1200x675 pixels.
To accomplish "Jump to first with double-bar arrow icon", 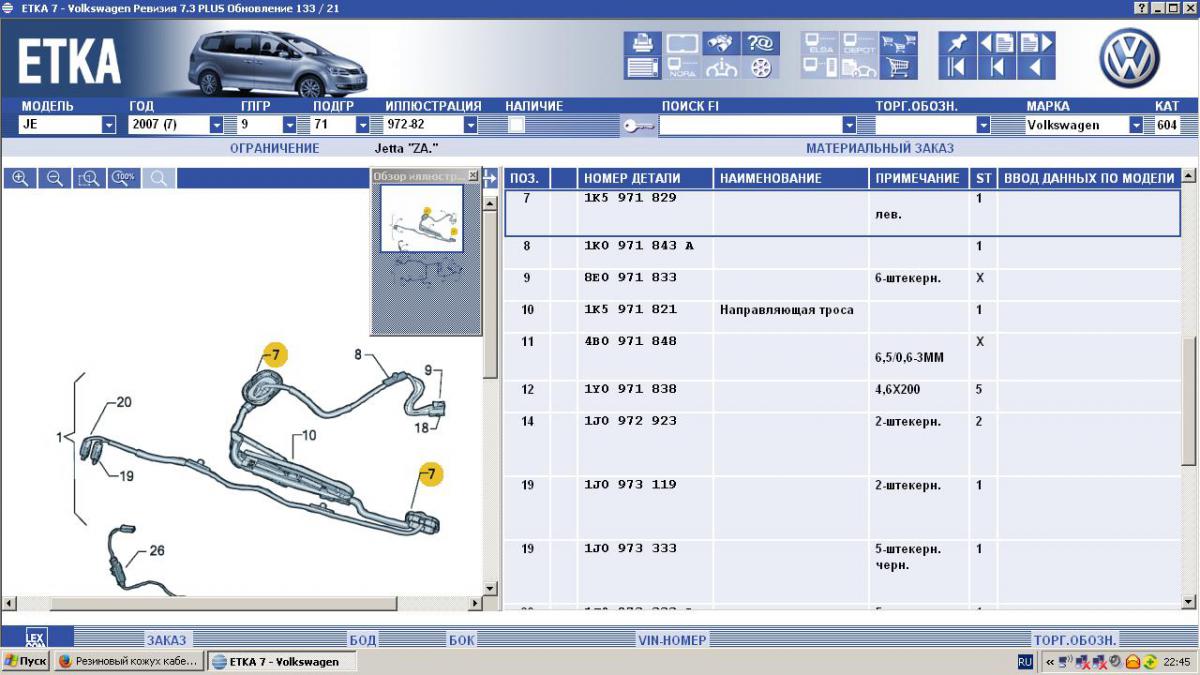I will (x=956, y=68).
